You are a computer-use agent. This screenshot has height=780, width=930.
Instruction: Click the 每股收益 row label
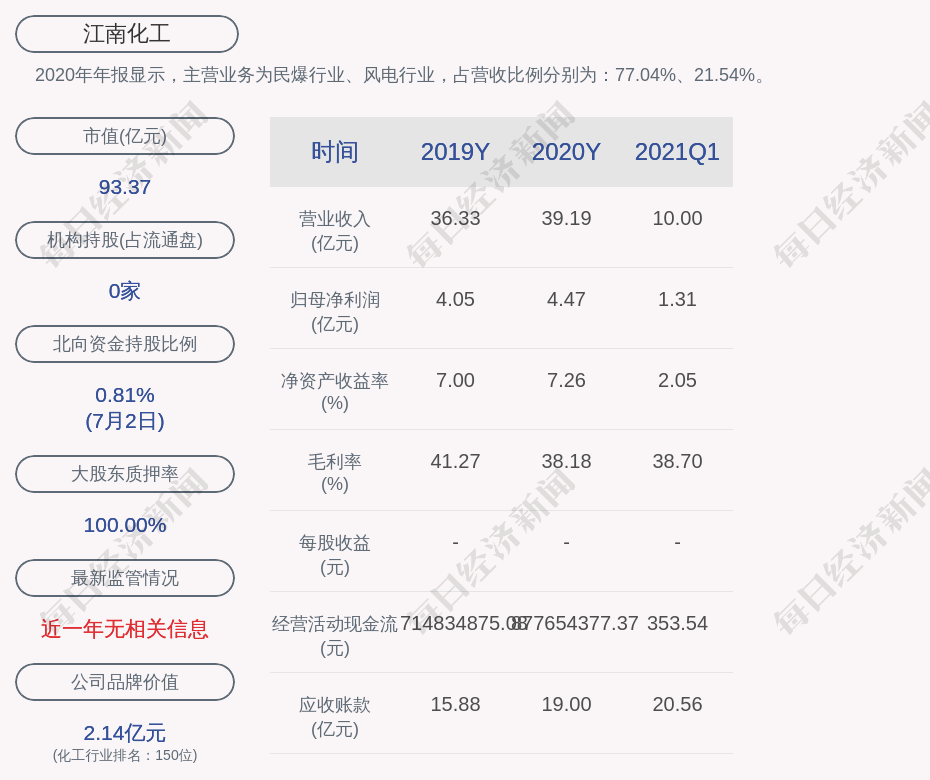pyautogui.click(x=335, y=555)
